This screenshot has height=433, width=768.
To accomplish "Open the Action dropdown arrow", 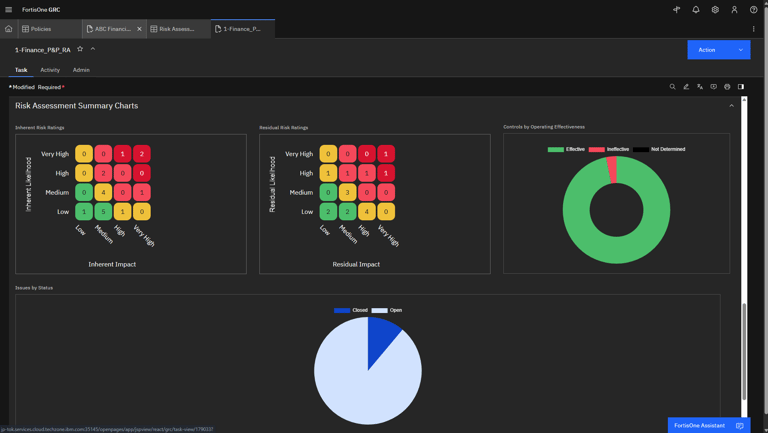I will click(741, 50).
